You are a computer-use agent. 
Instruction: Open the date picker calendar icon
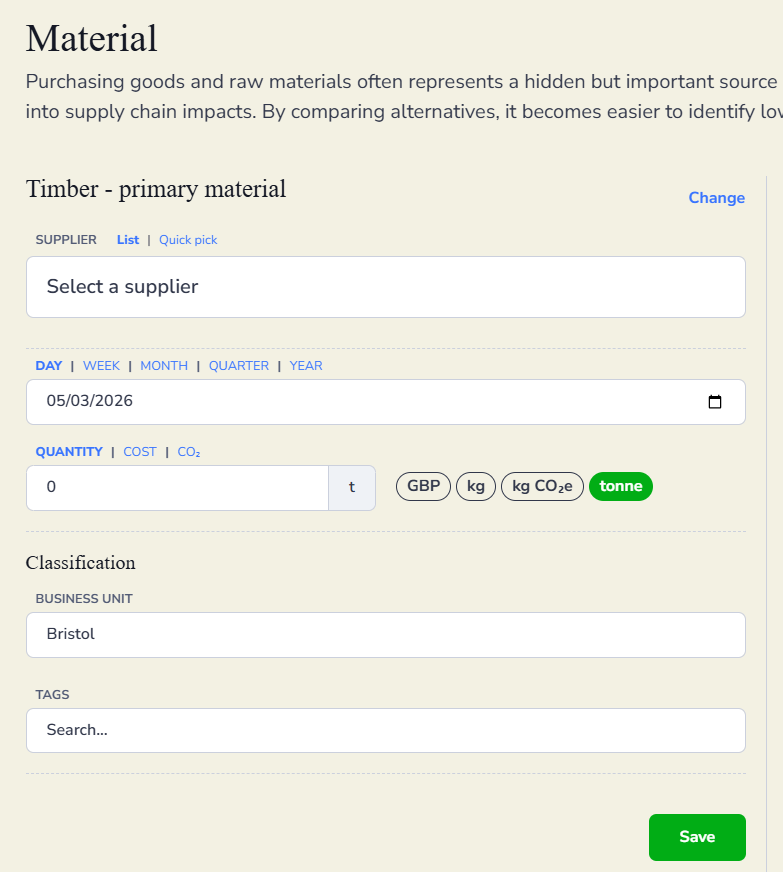(715, 402)
